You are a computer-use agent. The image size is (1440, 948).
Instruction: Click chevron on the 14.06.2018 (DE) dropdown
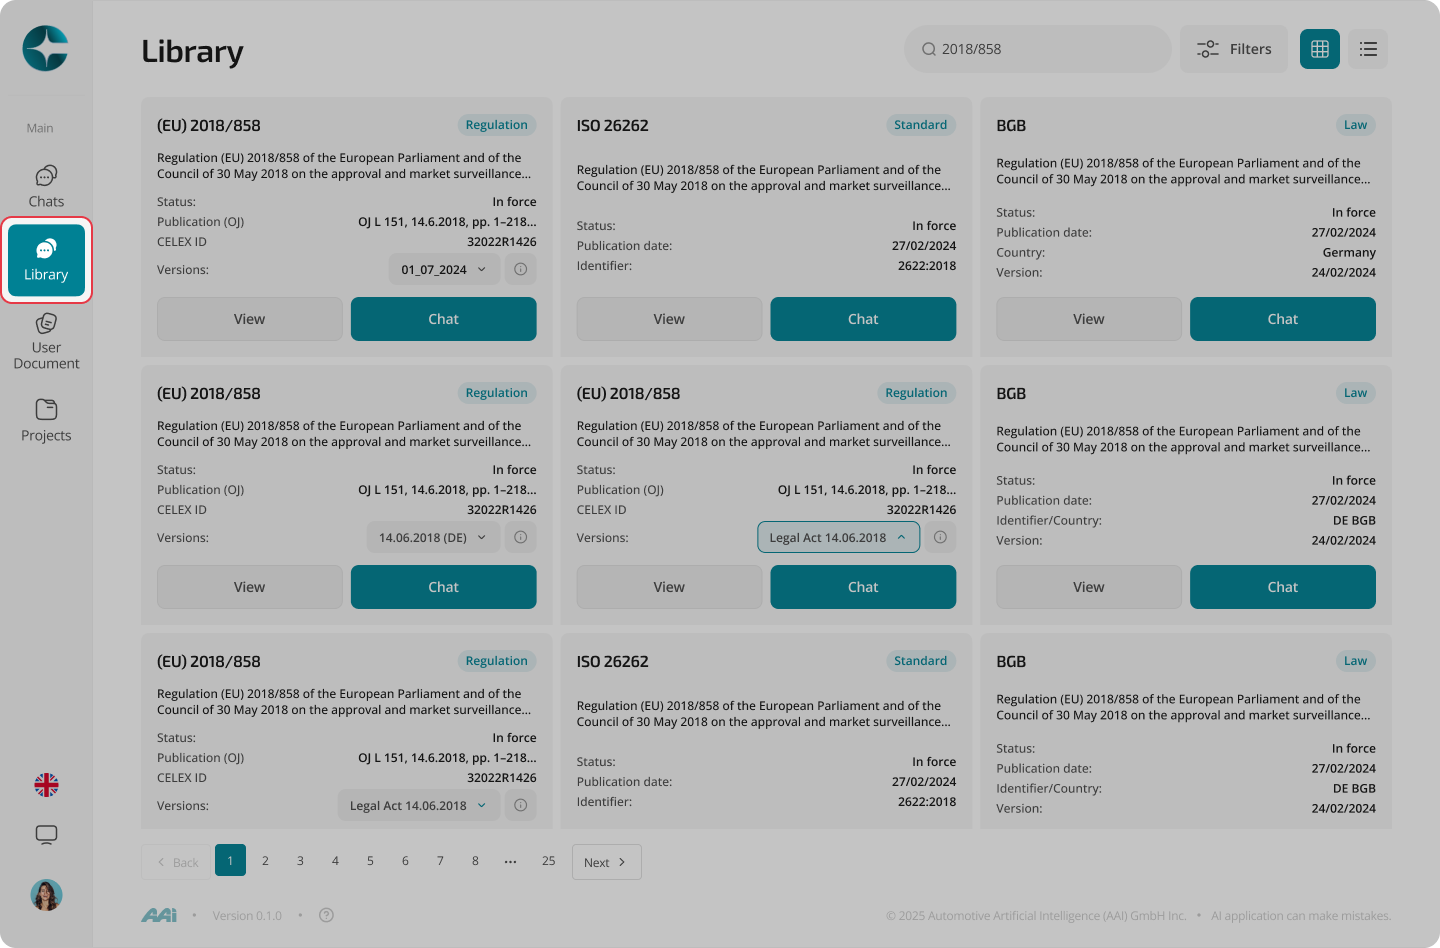click(x=482, y=537)
